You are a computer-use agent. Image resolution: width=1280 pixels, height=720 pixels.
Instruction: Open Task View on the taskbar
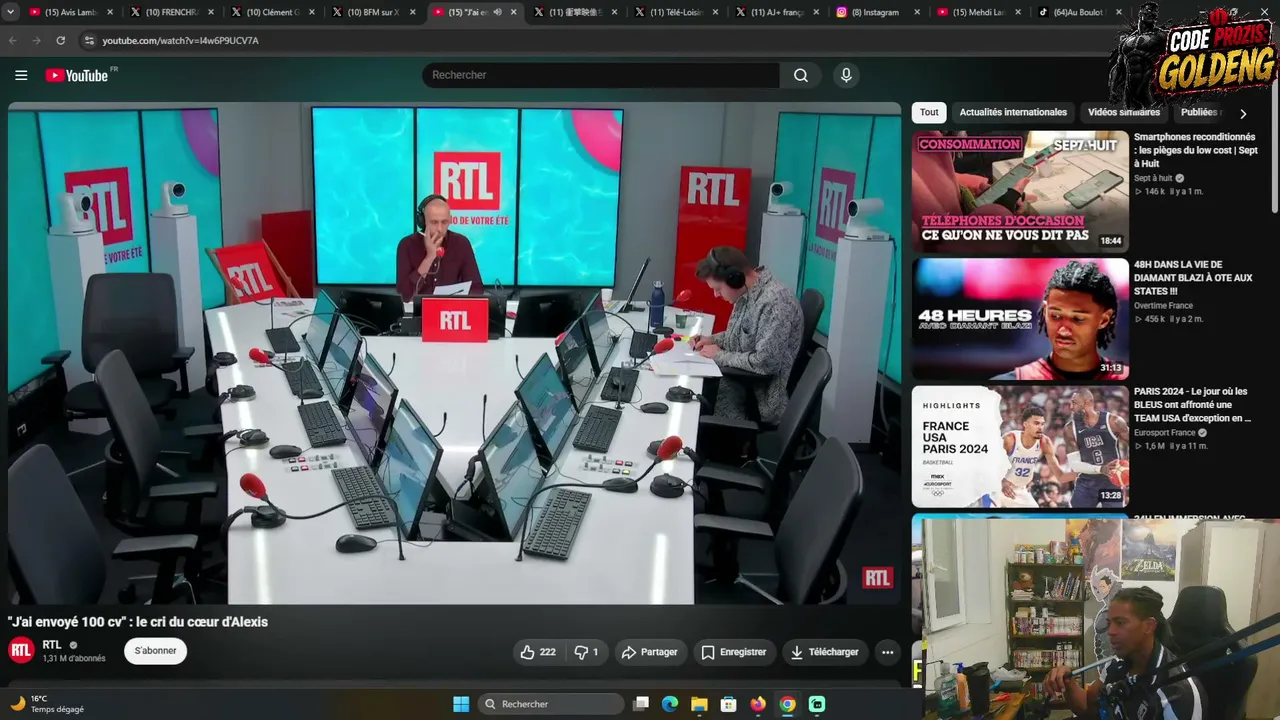point(641,704)
